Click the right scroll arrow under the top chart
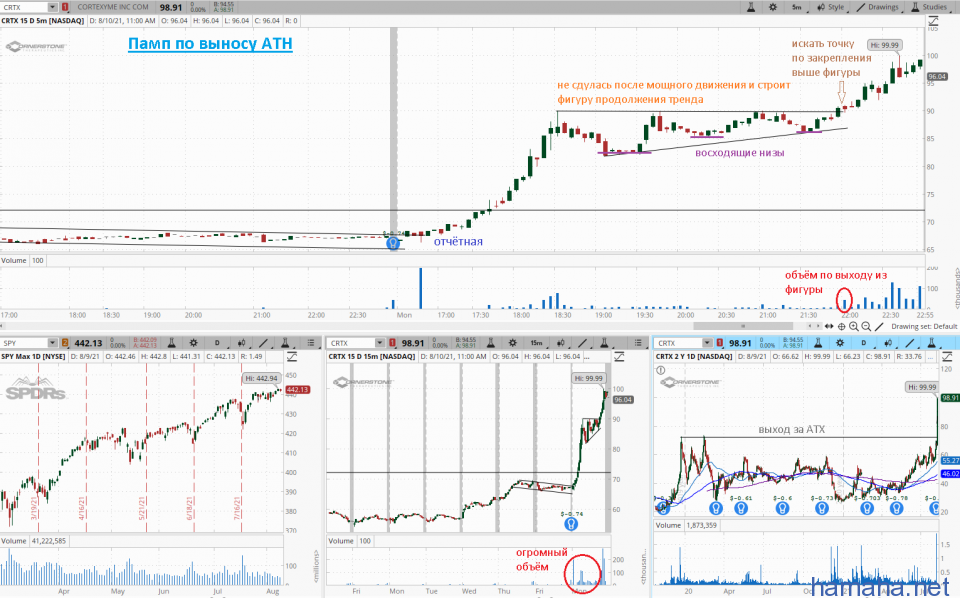This screenshot has height=598, width=960. point(819,326)
